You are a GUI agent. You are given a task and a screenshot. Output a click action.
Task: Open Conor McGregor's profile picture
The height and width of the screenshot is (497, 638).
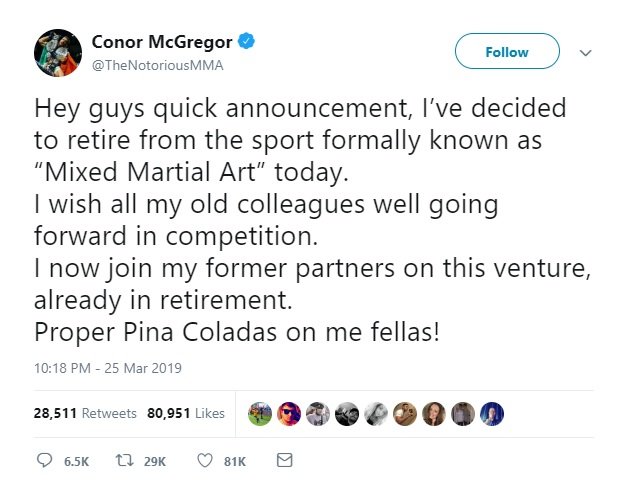(x=58, y=51)
